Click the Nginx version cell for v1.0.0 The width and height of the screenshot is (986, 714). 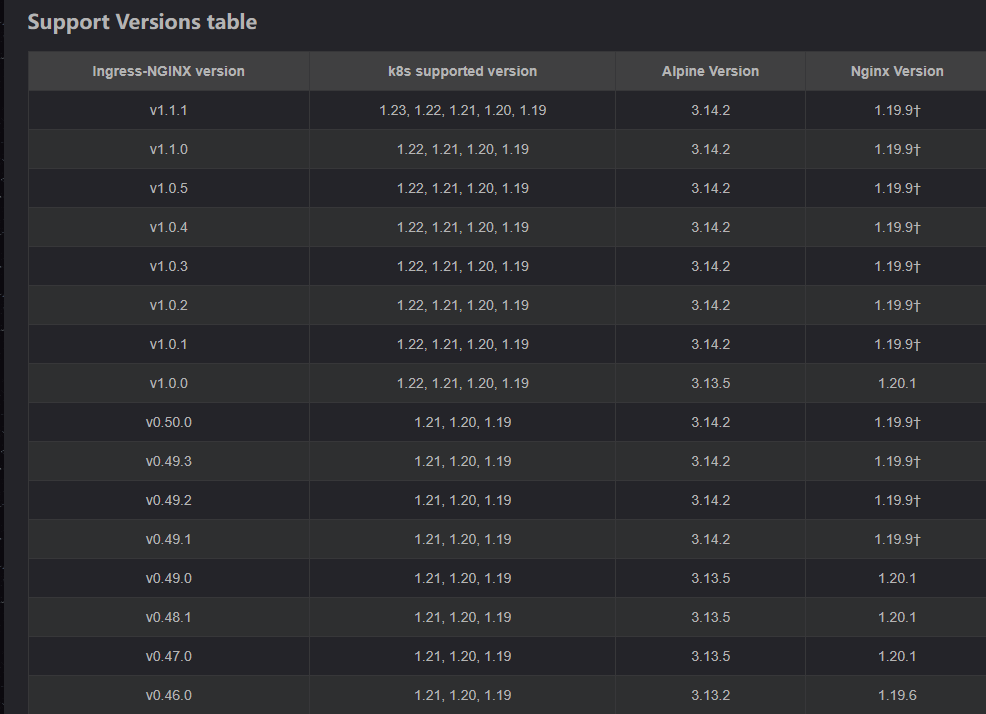click(896, 383)
